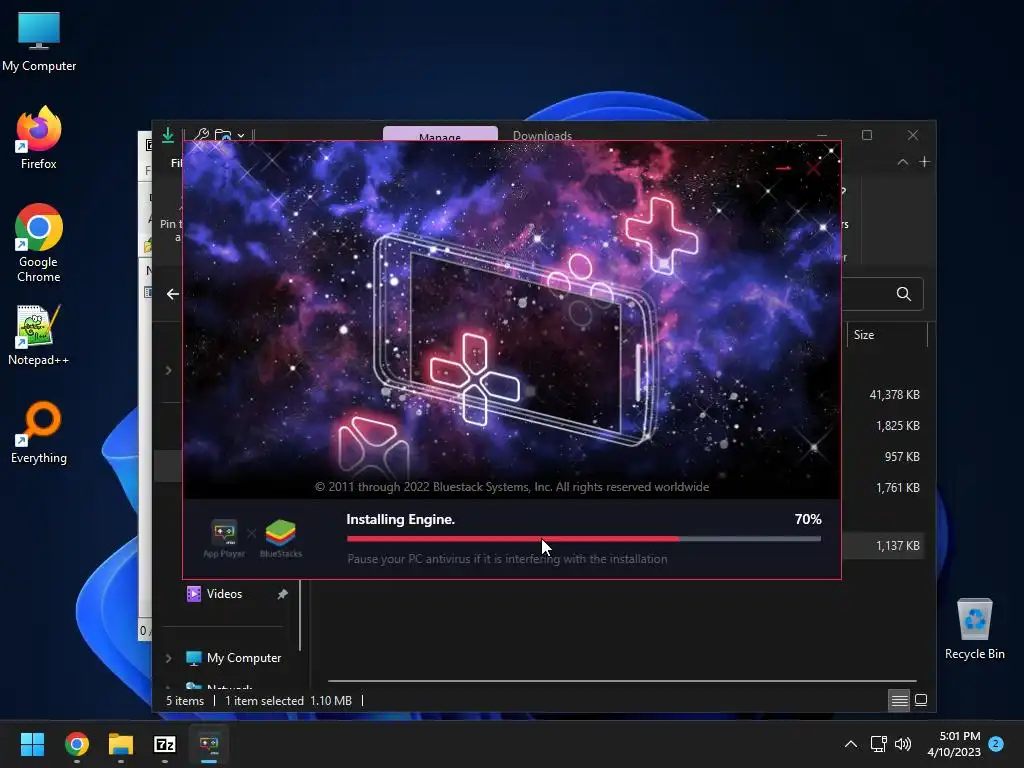
Task: Maximize the Explorer Downloads window
Action: (x=867, y=135)
